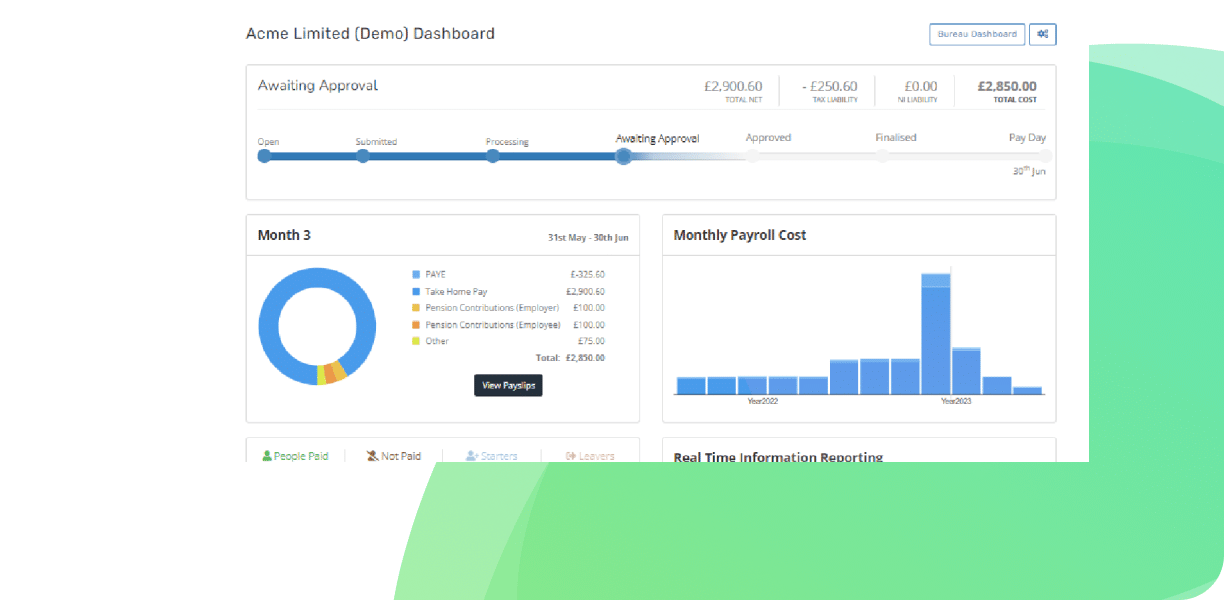
Task: Click the Leavers exit icon
Action: tap(571, 456)
